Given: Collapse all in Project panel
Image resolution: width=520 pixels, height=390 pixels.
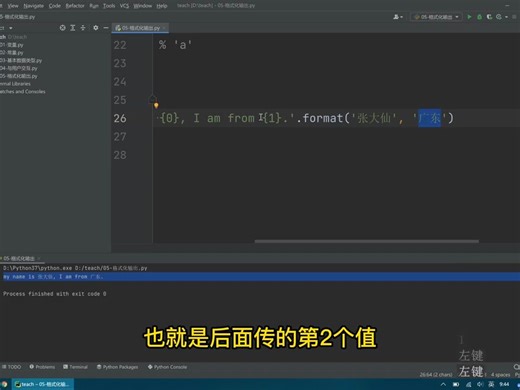Looking at the screenshot, I should (83, 28).
